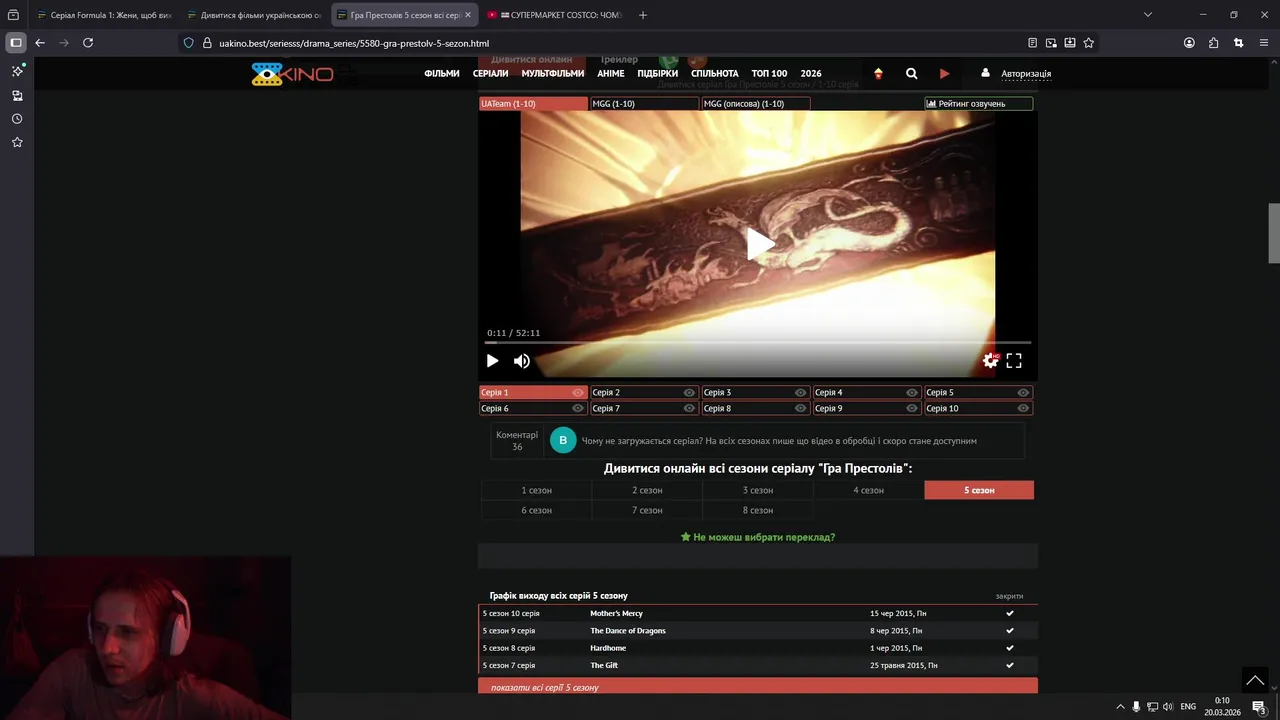Open the Коментарі 36 section
The image size is (1280, 720).
(517, 440)
